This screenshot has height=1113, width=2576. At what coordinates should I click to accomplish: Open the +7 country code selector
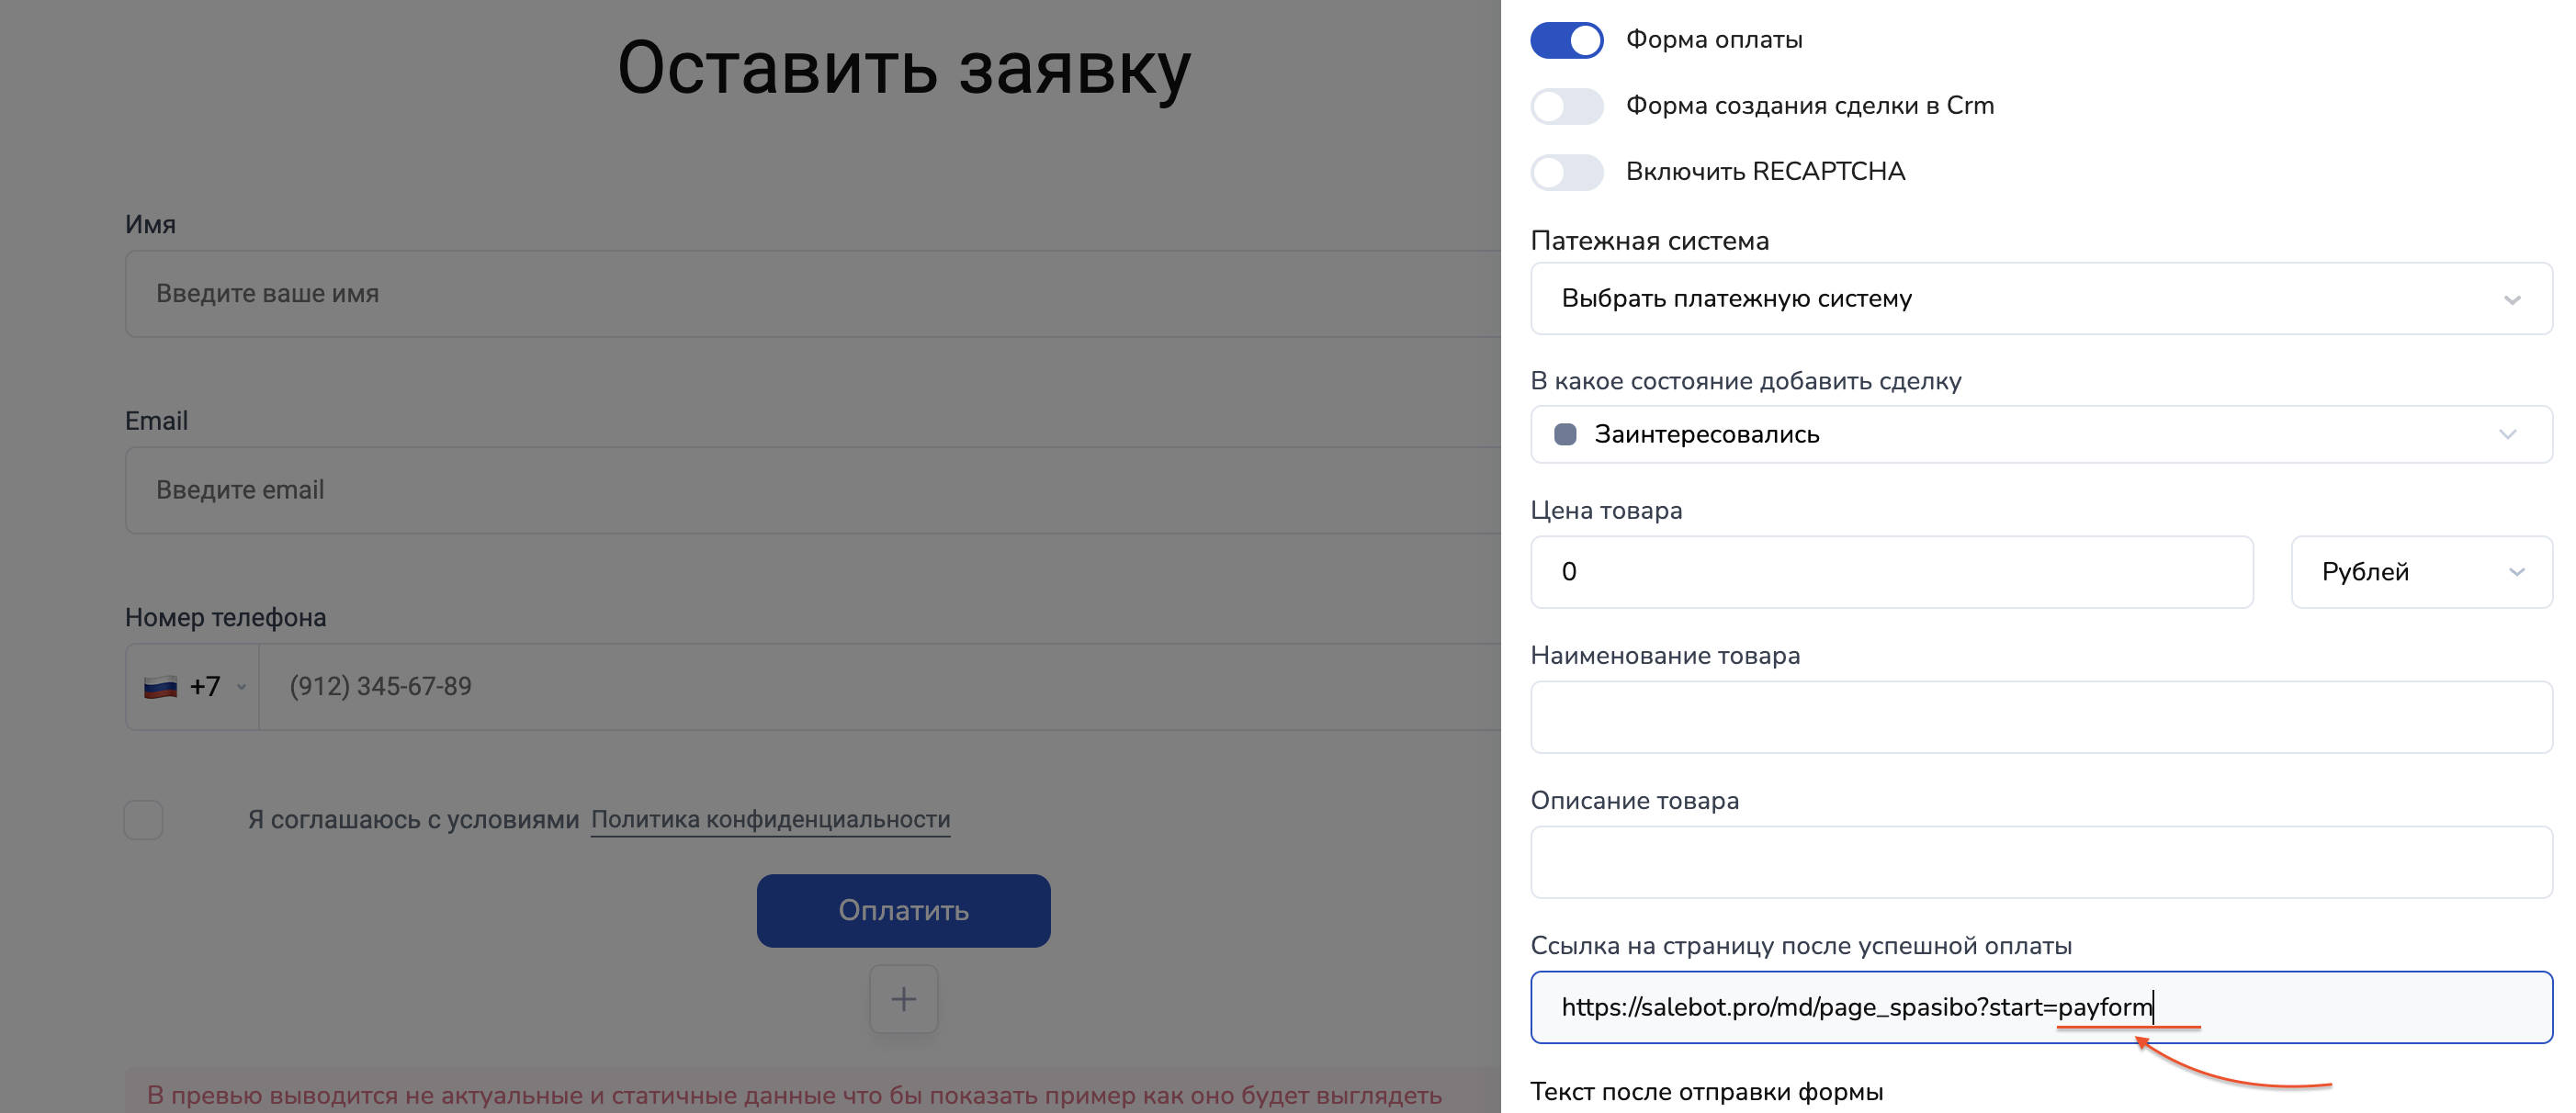click(x=205, y=687)
